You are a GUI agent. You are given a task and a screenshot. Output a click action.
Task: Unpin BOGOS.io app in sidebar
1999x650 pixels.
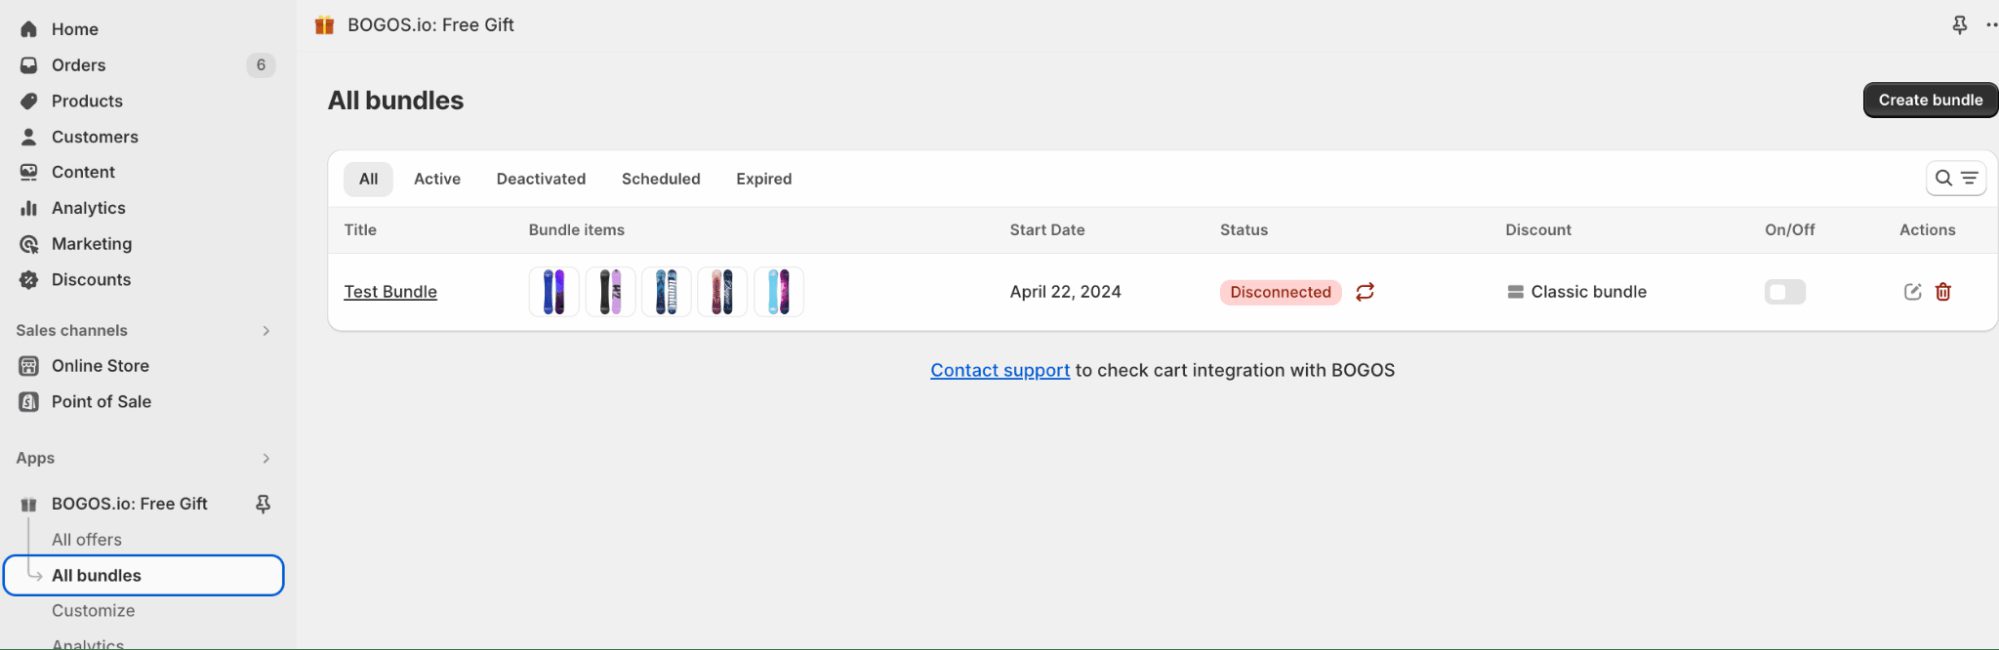point(263,504)
